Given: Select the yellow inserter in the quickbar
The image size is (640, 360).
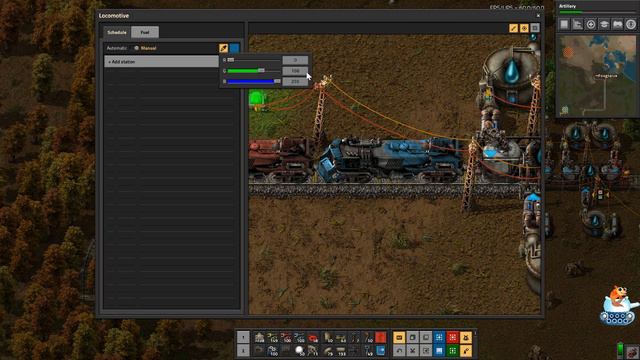Looking at the screenshot, I should 273,337.
